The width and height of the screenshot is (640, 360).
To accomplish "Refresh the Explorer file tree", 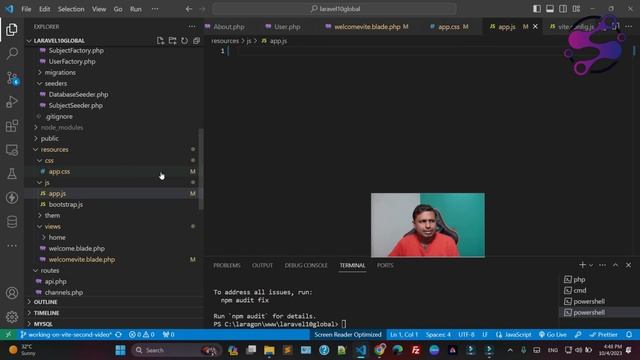I will [184, 40].
